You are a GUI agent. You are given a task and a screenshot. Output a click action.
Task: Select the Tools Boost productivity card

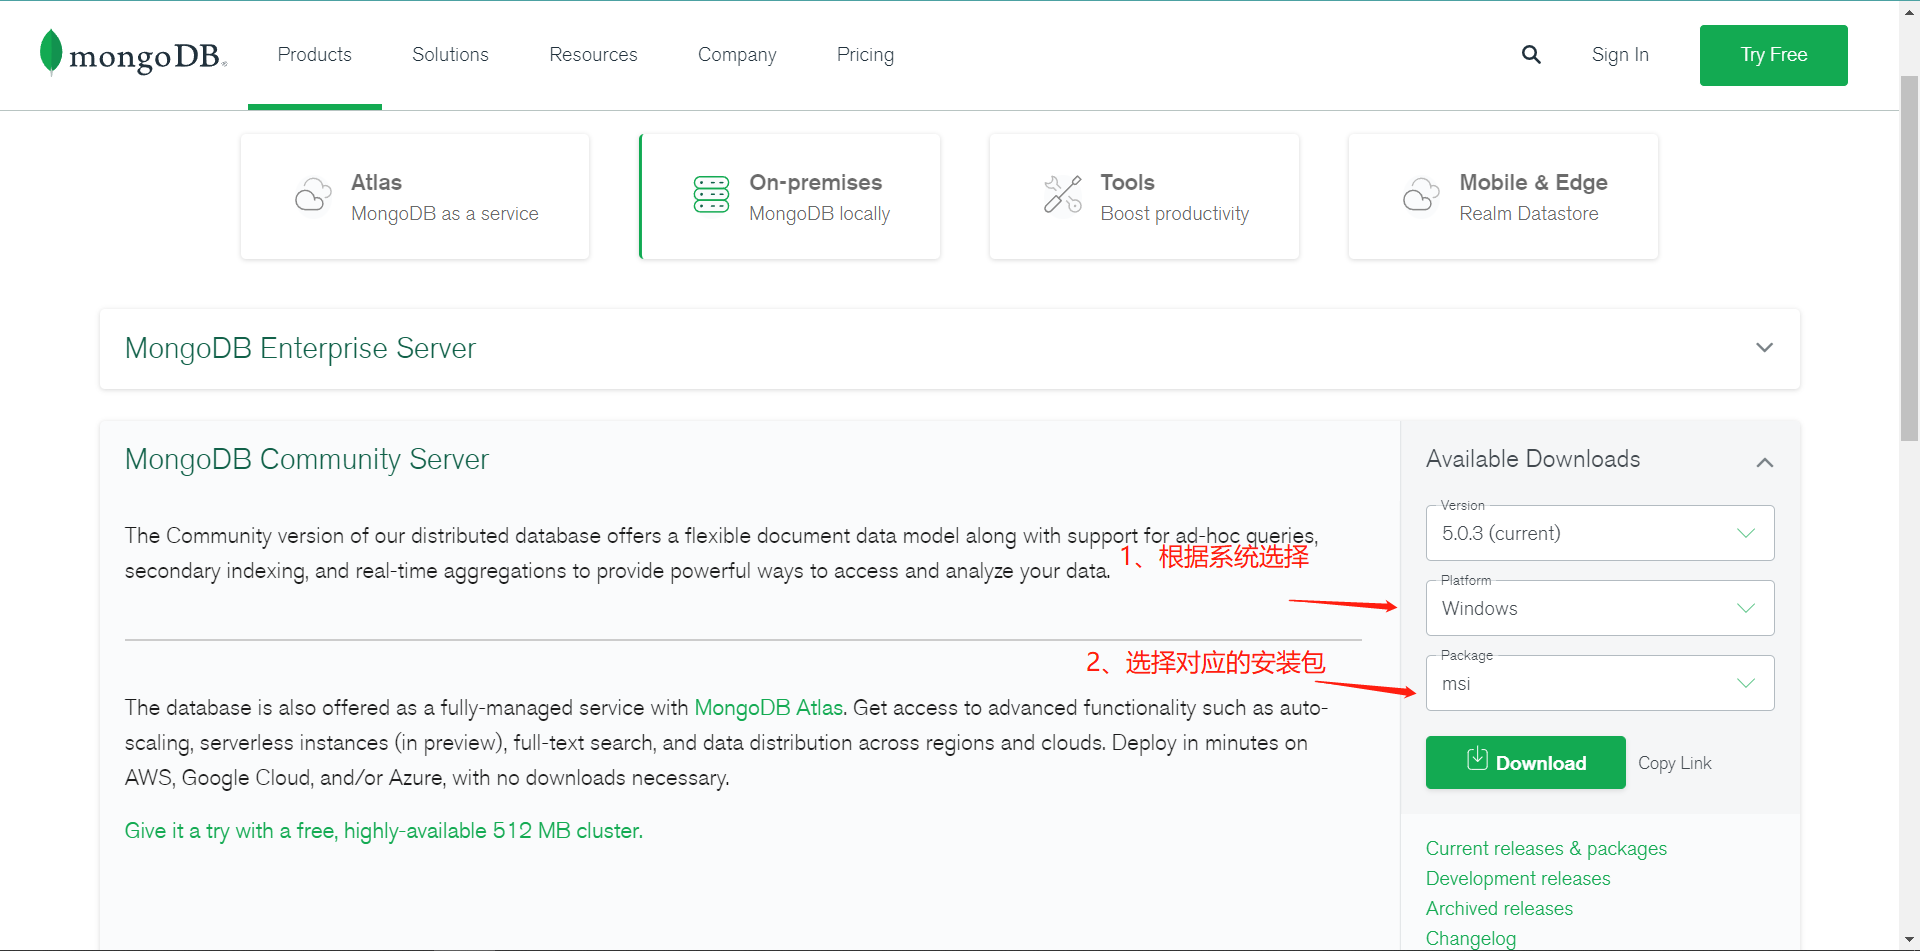point(1144,196)
